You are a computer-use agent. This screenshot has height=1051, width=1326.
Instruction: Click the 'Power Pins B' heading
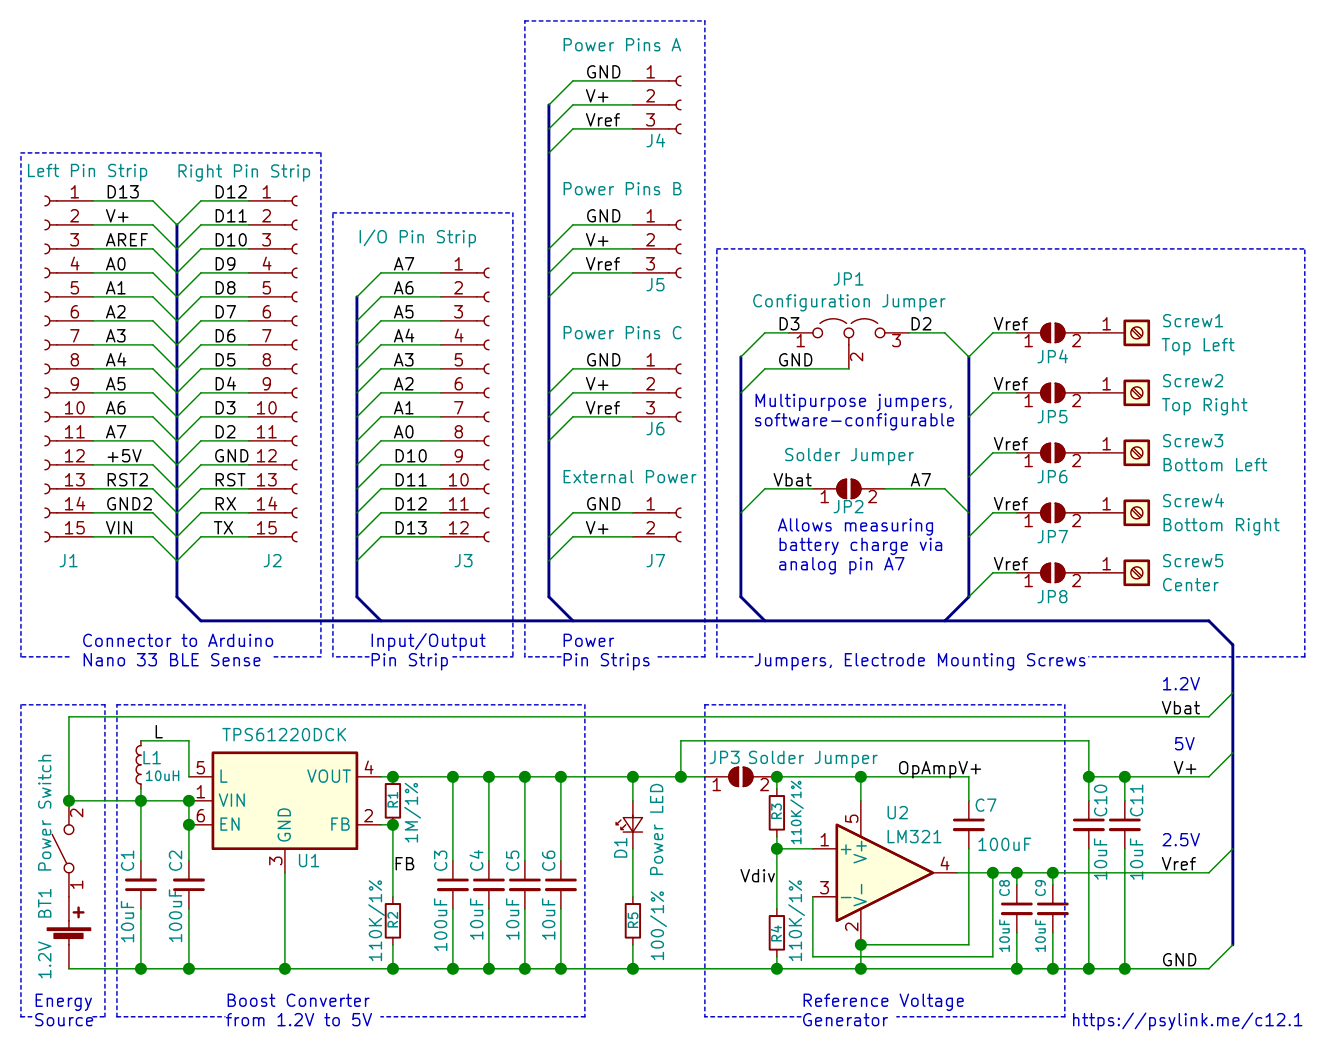click(x=621, y=189)
